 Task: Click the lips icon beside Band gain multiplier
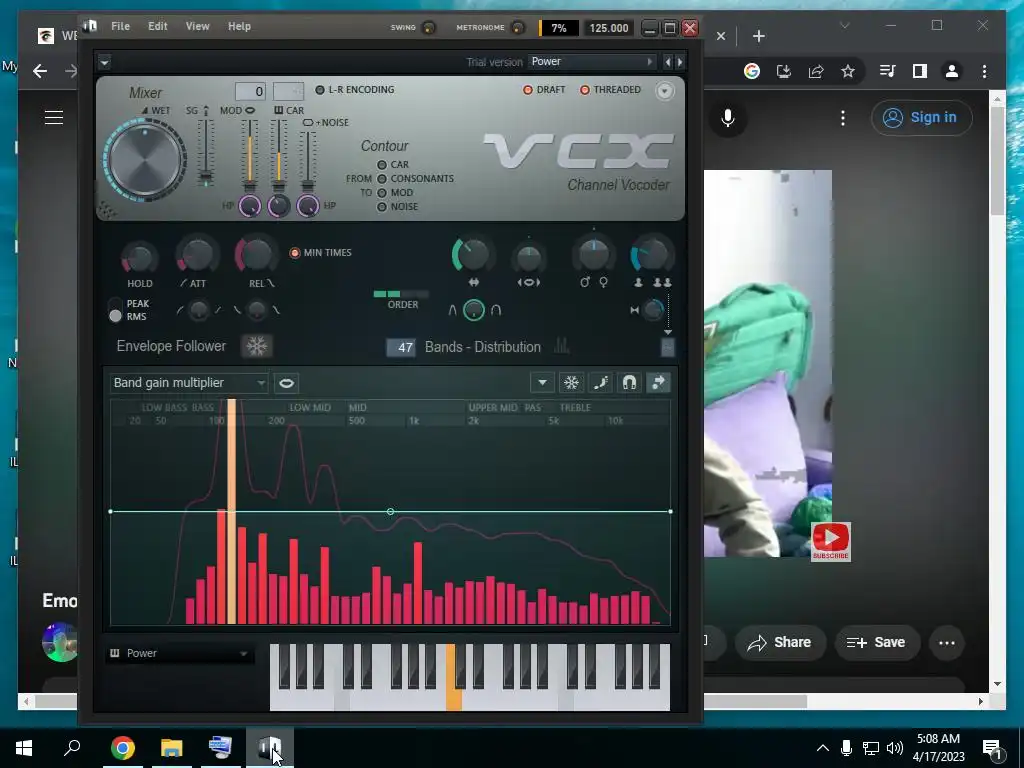point(286,383)
